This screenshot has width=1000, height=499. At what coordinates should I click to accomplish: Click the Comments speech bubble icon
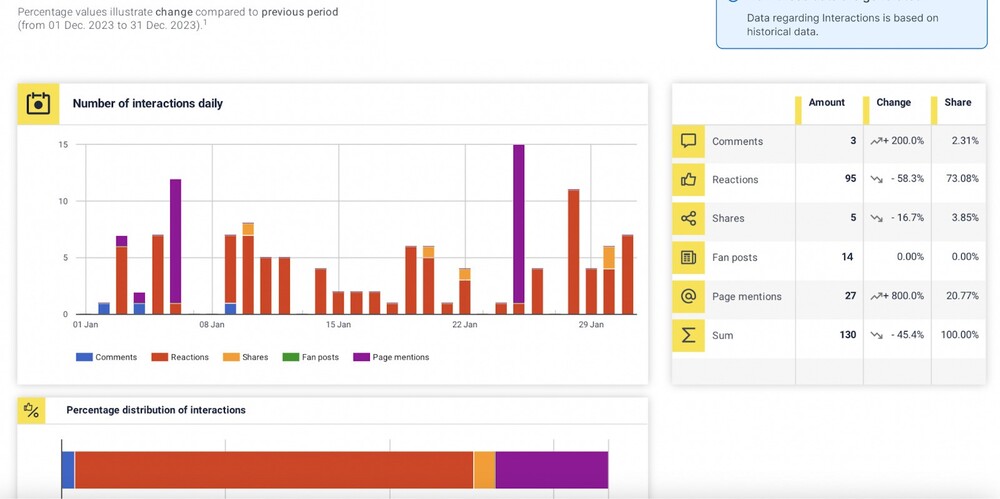tap(688, 141)
